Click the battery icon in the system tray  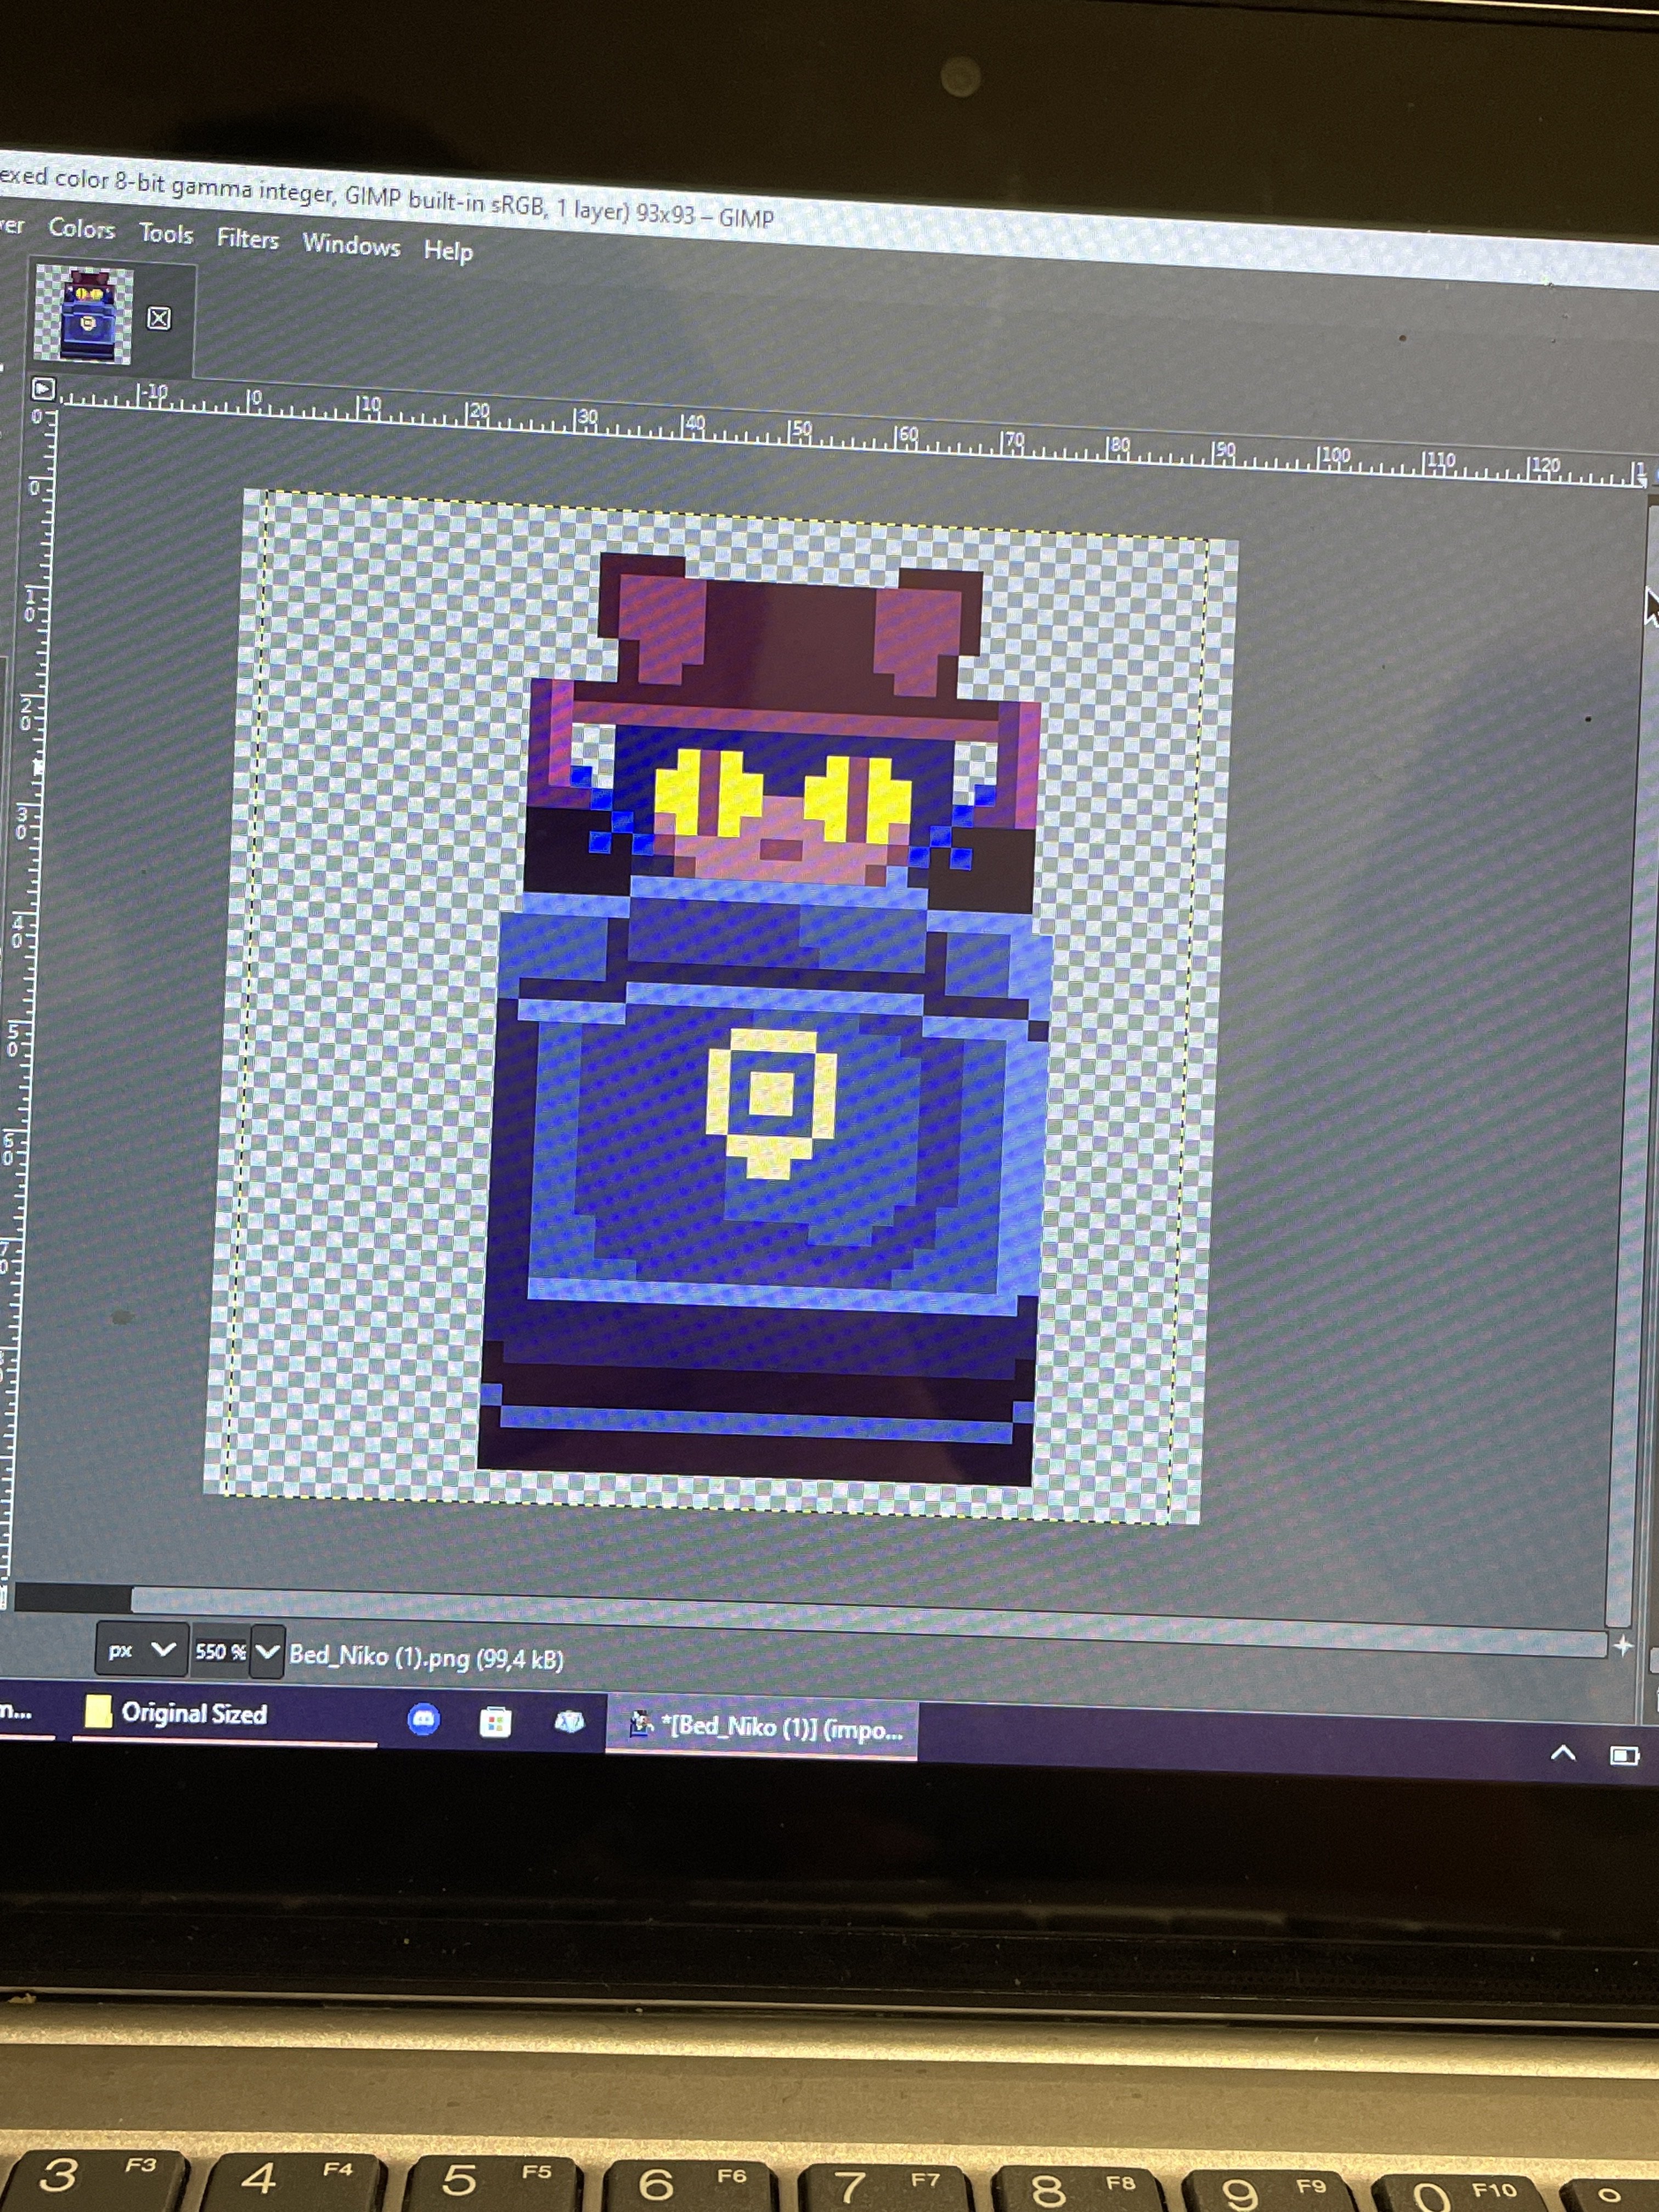(1624, 1756)
